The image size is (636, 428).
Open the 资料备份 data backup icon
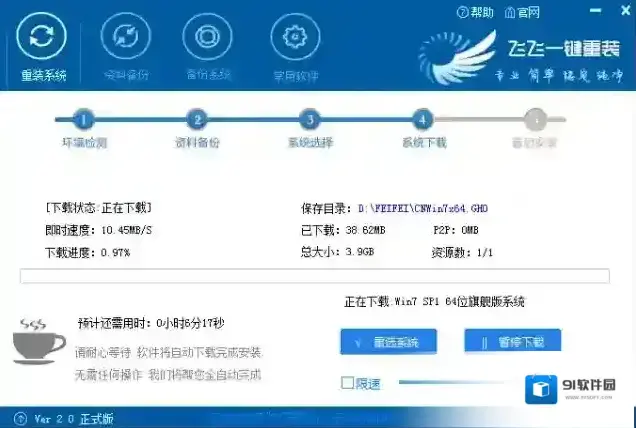tap(126, 40)
